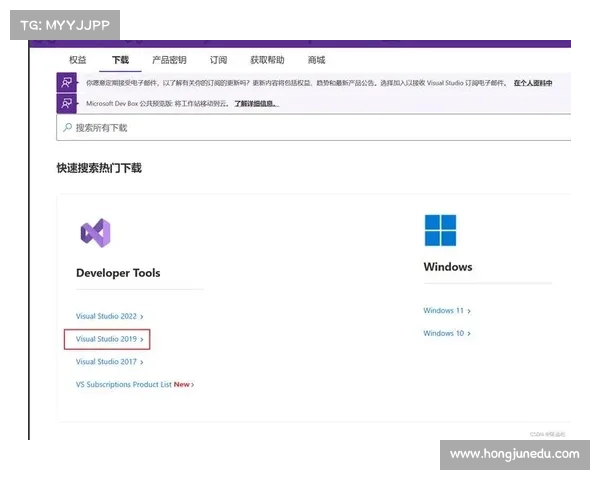Screen dimensions: 600x480
Task: Go to the 获取帮助 tab
Action: 267,60
